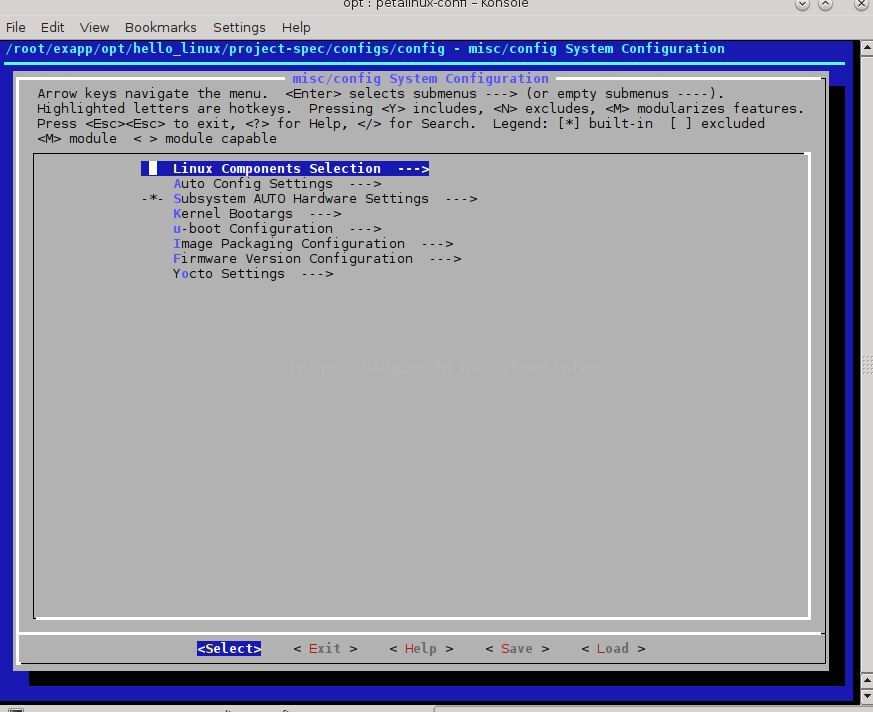Open Image Packaging Configuration submenu

pyautogui.click(x=313, y=244)
